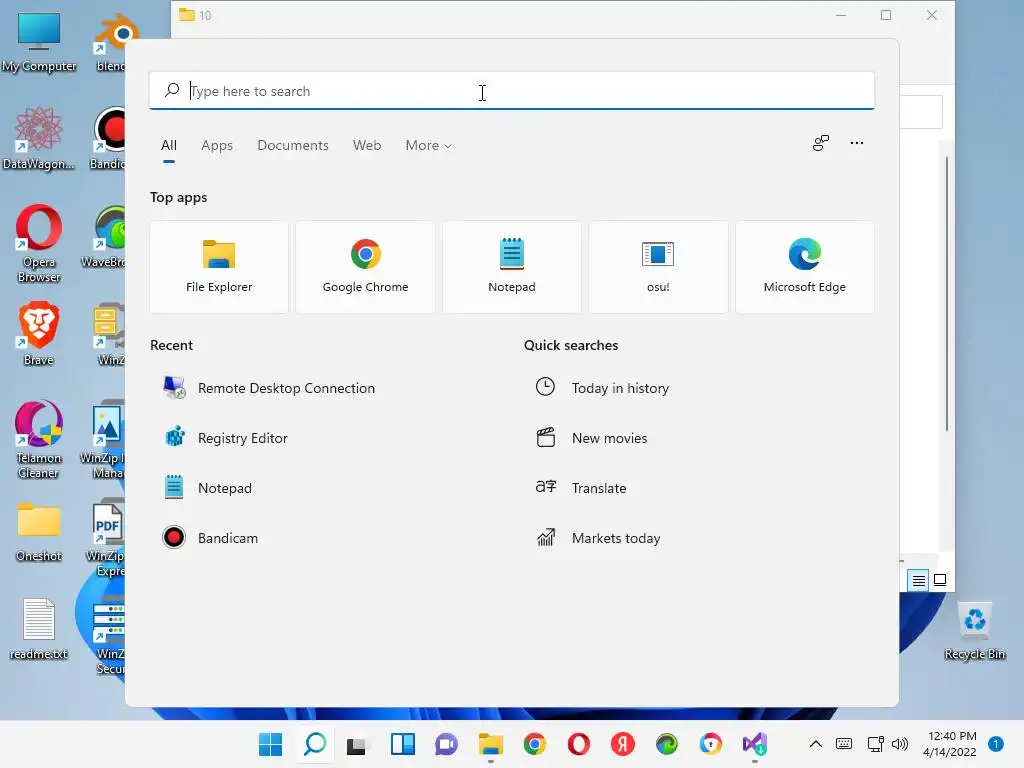1024x768 pixels.
Task: Open Teams Chat from taskbar
Action: 446,744
